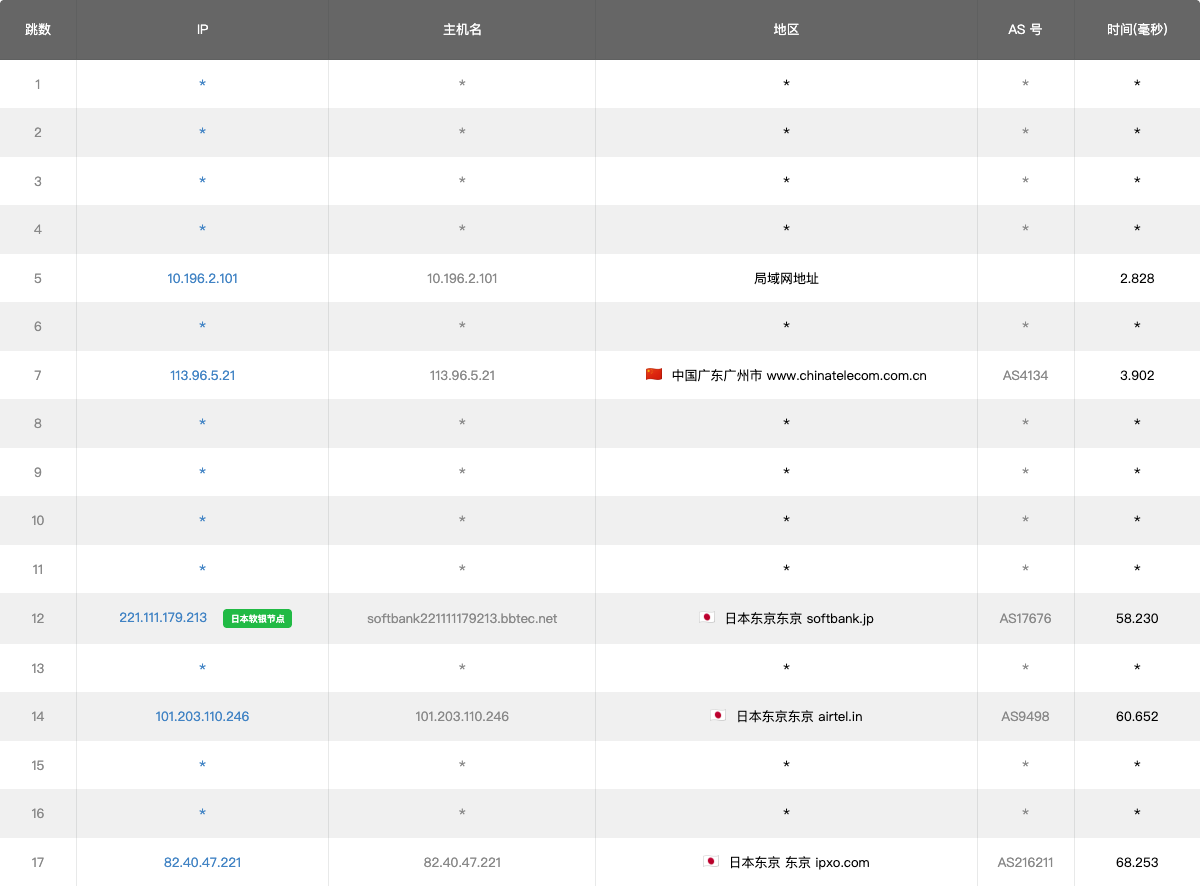Select the 58.230 latency value

(x=1137, y=619)
